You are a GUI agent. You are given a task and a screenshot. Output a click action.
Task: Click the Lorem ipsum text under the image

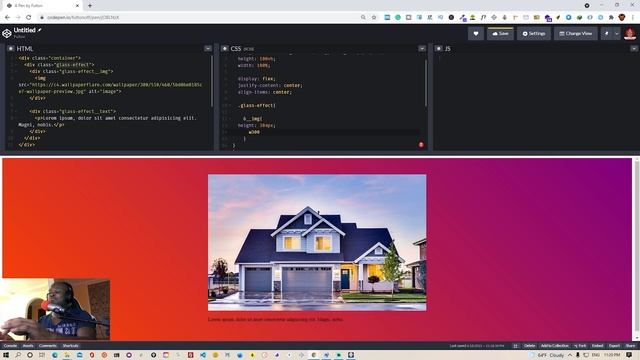tap(276, 319)
